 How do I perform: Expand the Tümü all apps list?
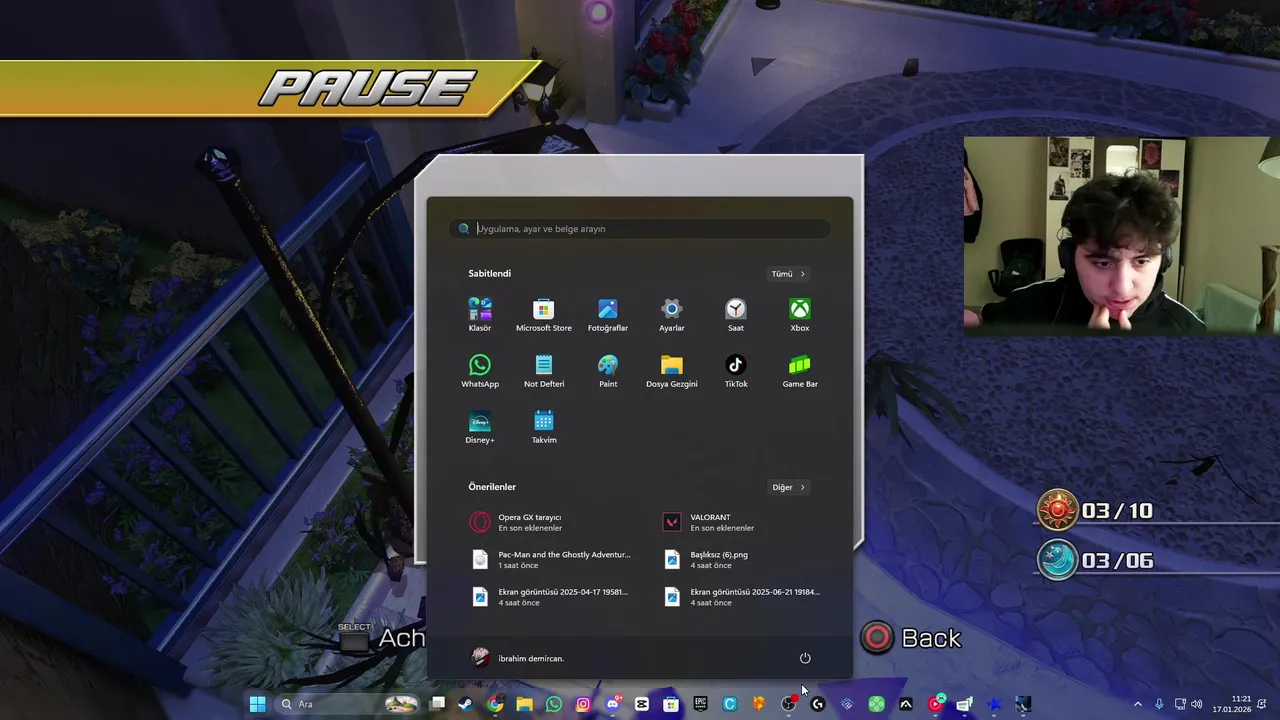pyautogui.click(x=788, y=274)
